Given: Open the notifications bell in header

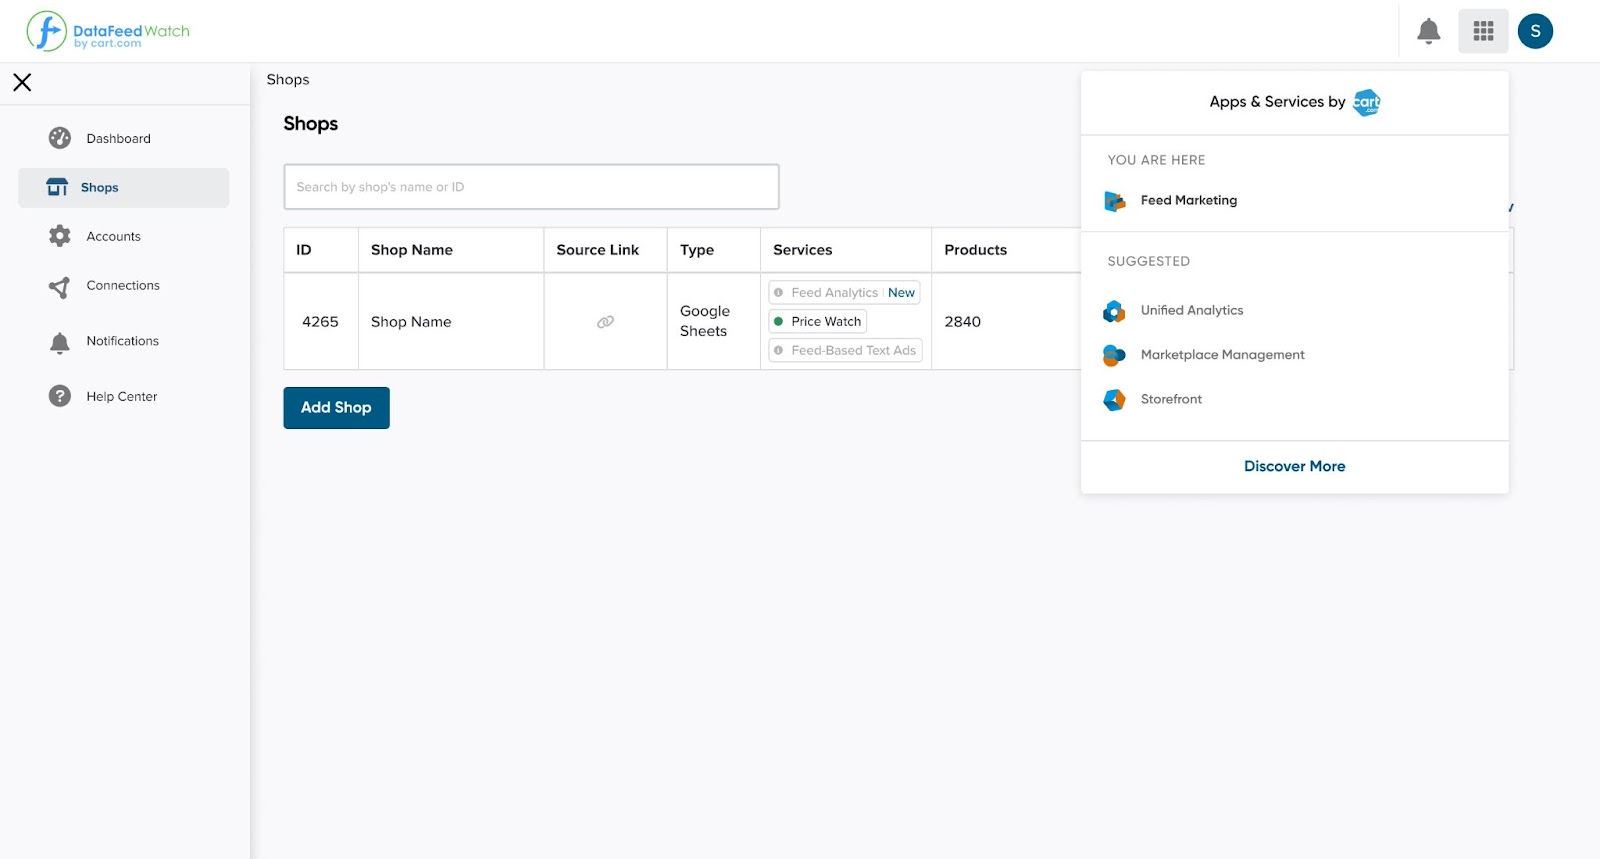Looking at the screenshot, I should tap(1428, 32).
